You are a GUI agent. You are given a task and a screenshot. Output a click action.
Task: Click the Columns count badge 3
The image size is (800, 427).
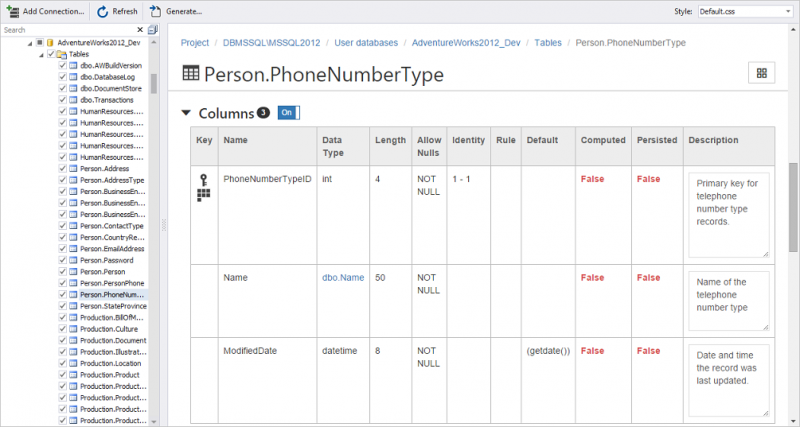(x=263, y=113)
